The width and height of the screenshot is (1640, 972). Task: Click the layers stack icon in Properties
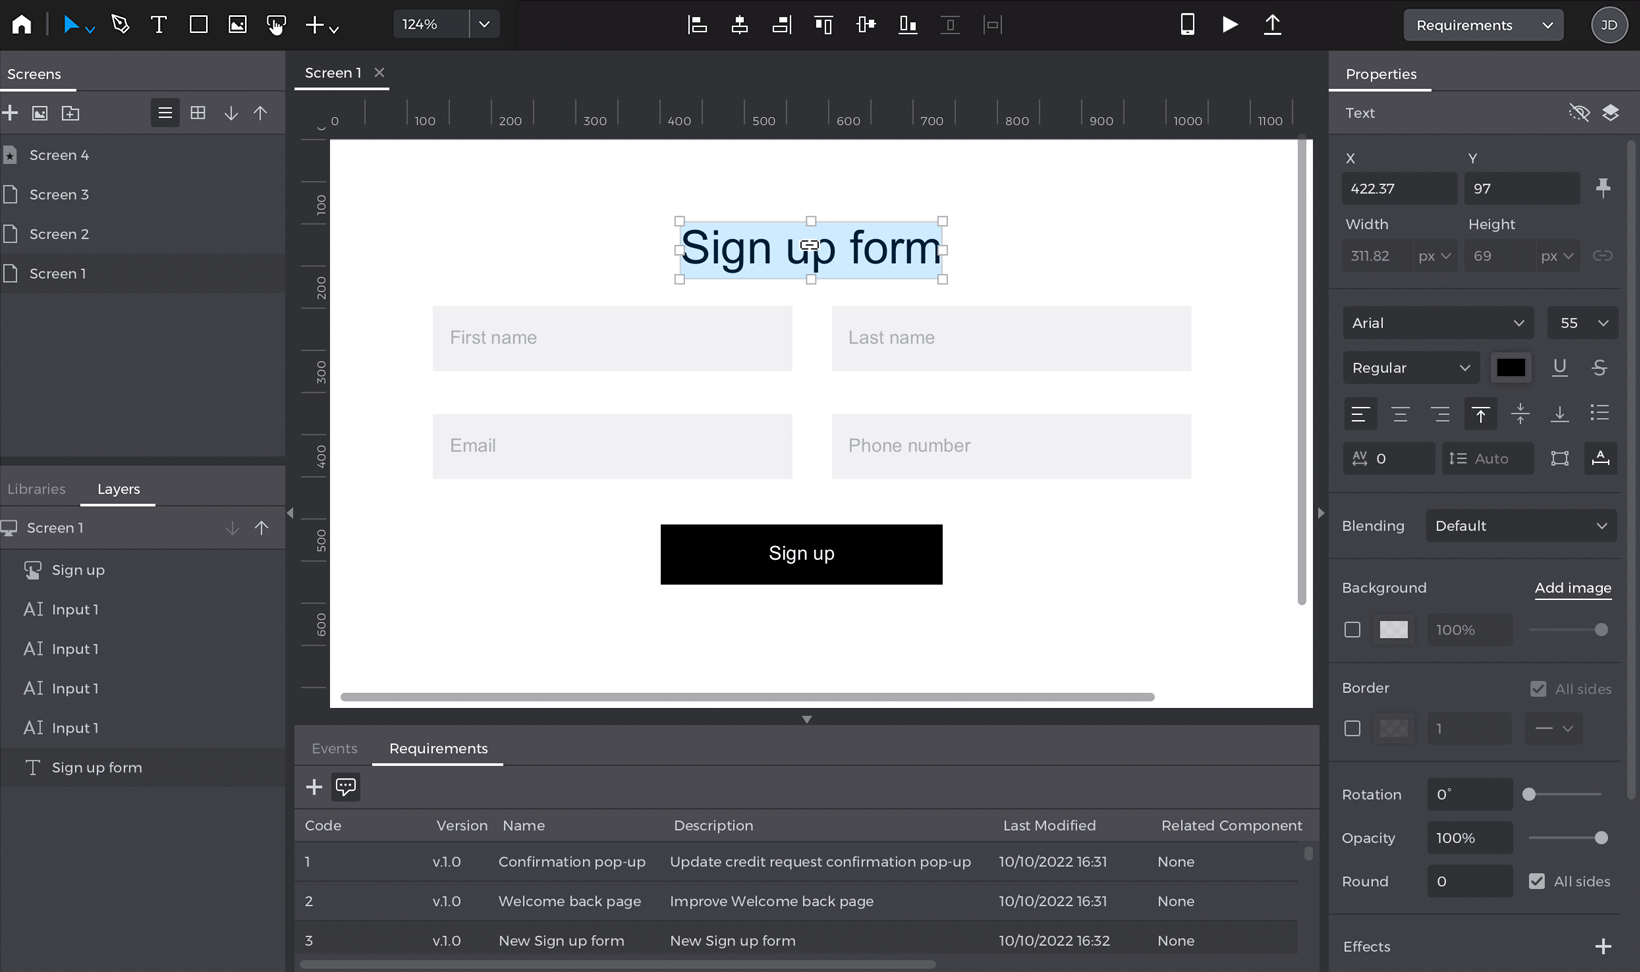click(x=1610, y=113)
